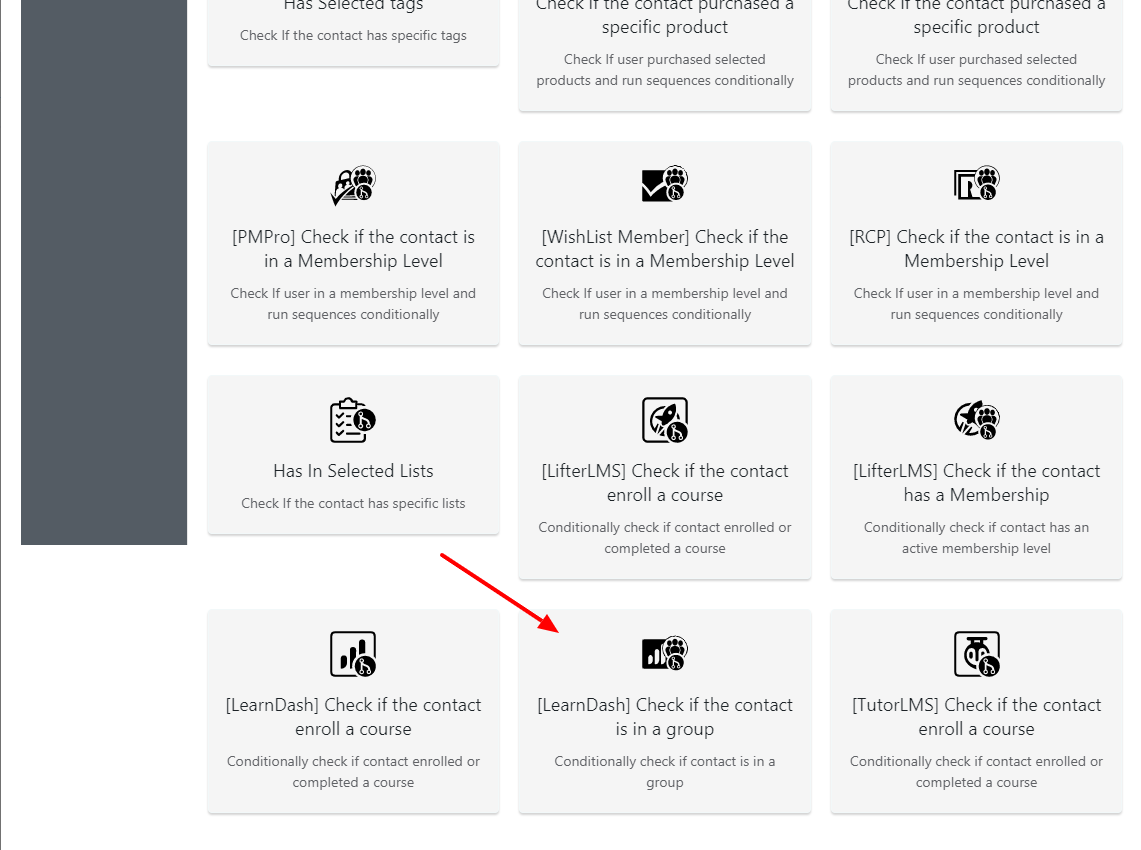Screen dimensions: 1141x850
Task: Click "Check If the contact has specific lists" text
Action: click(x=353, y=504)
